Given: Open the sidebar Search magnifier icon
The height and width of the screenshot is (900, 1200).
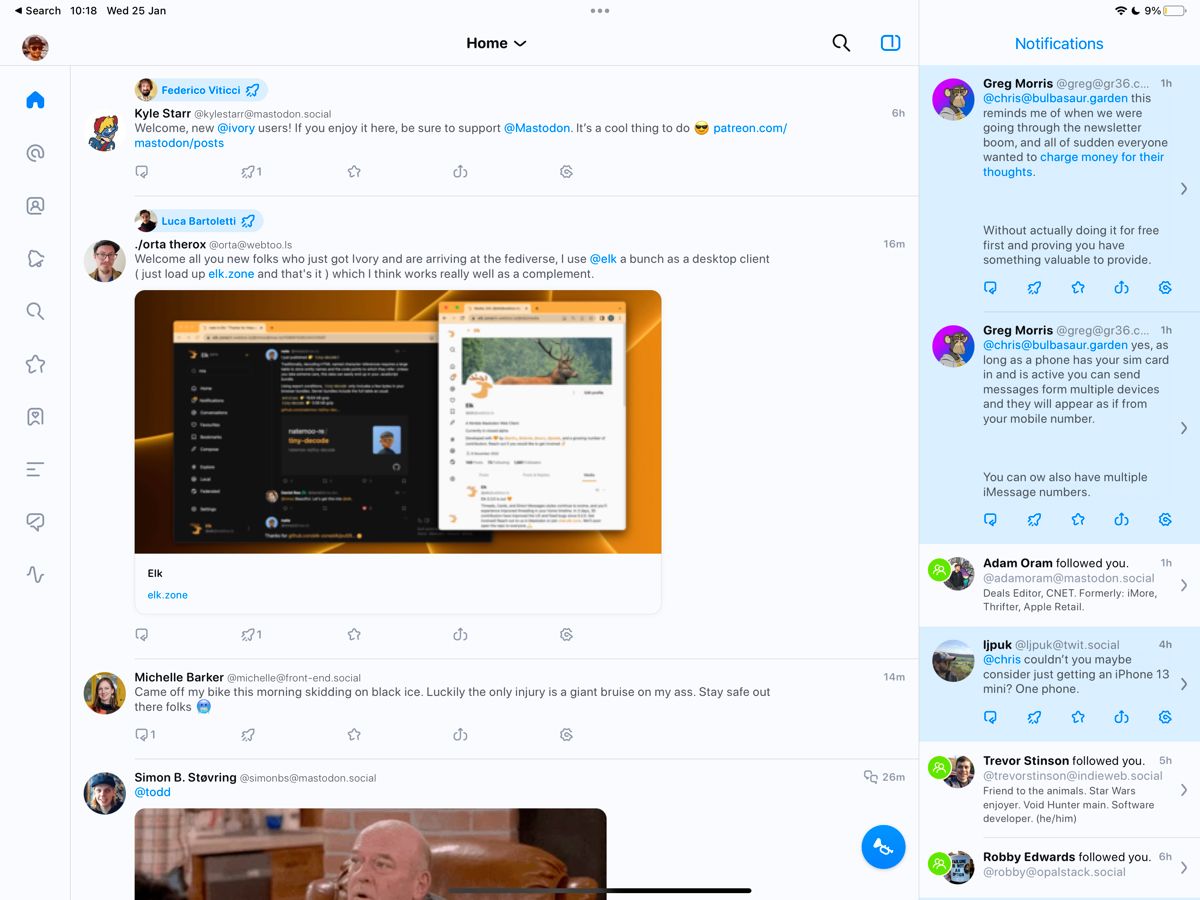Looking at the screenshot, I should point(35,311).
